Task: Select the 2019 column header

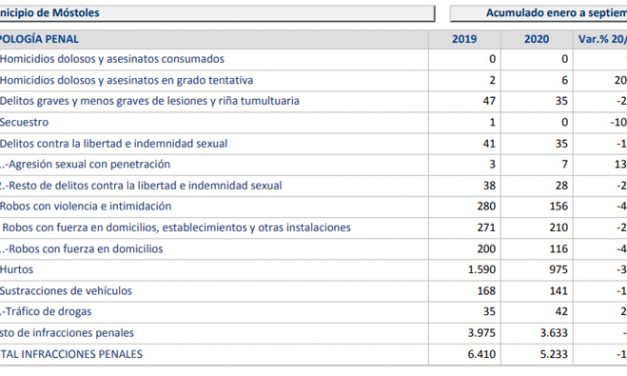Action: point(464,39)
